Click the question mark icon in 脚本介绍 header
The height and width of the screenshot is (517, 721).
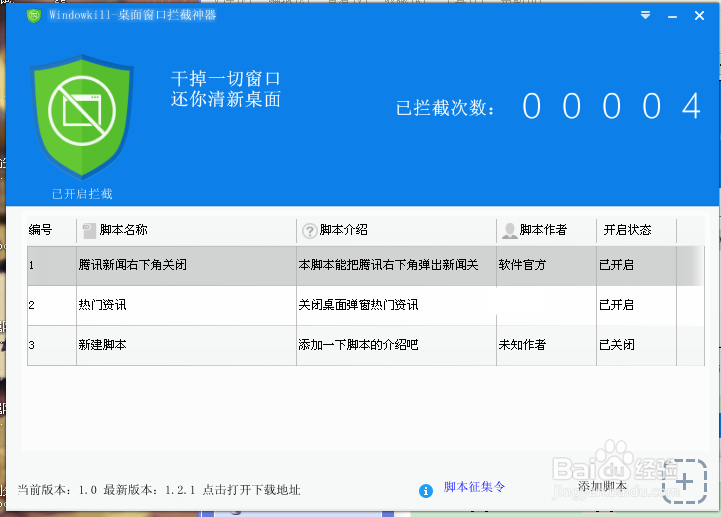pyautogui.click(x=309, y=230)
